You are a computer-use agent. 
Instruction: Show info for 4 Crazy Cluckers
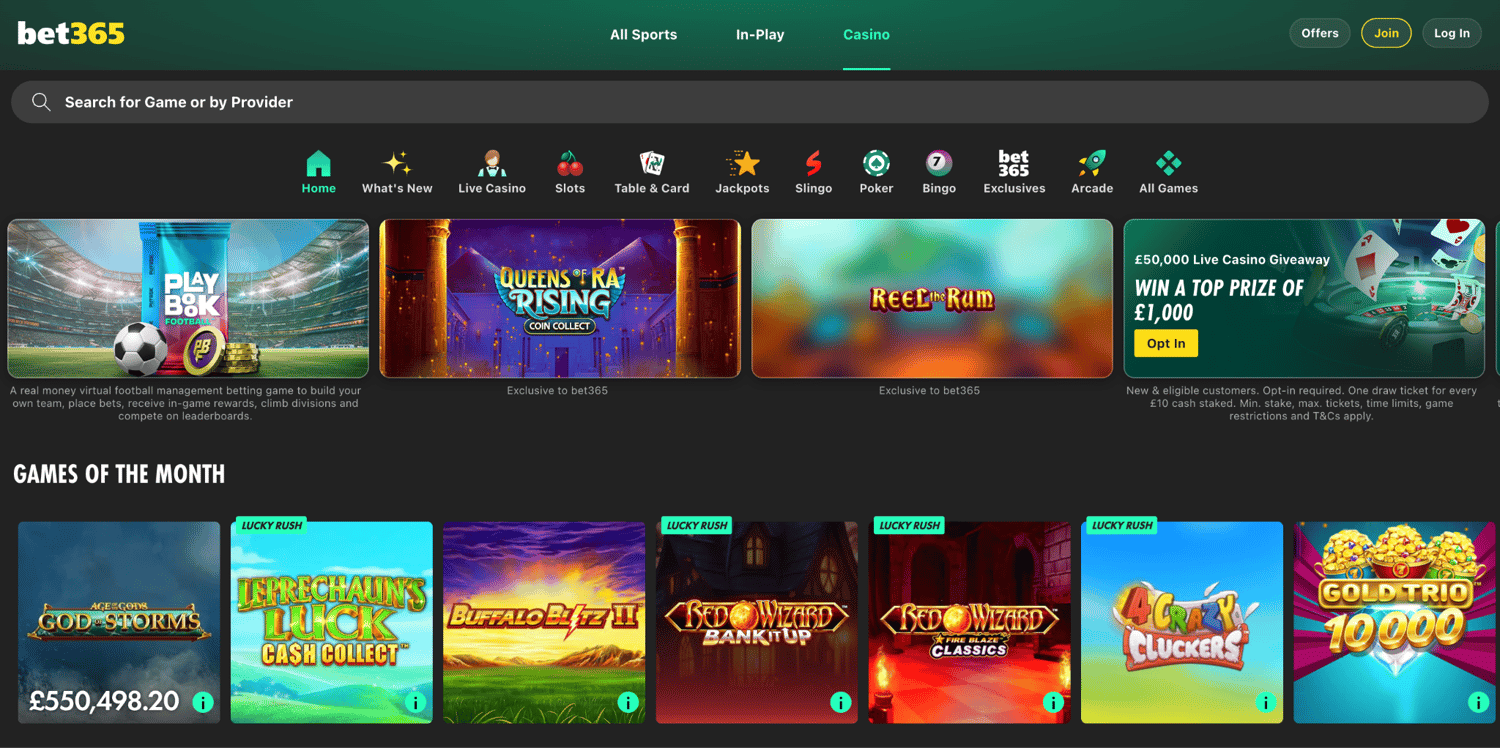pyautogui.click(x=1266, y=702)
